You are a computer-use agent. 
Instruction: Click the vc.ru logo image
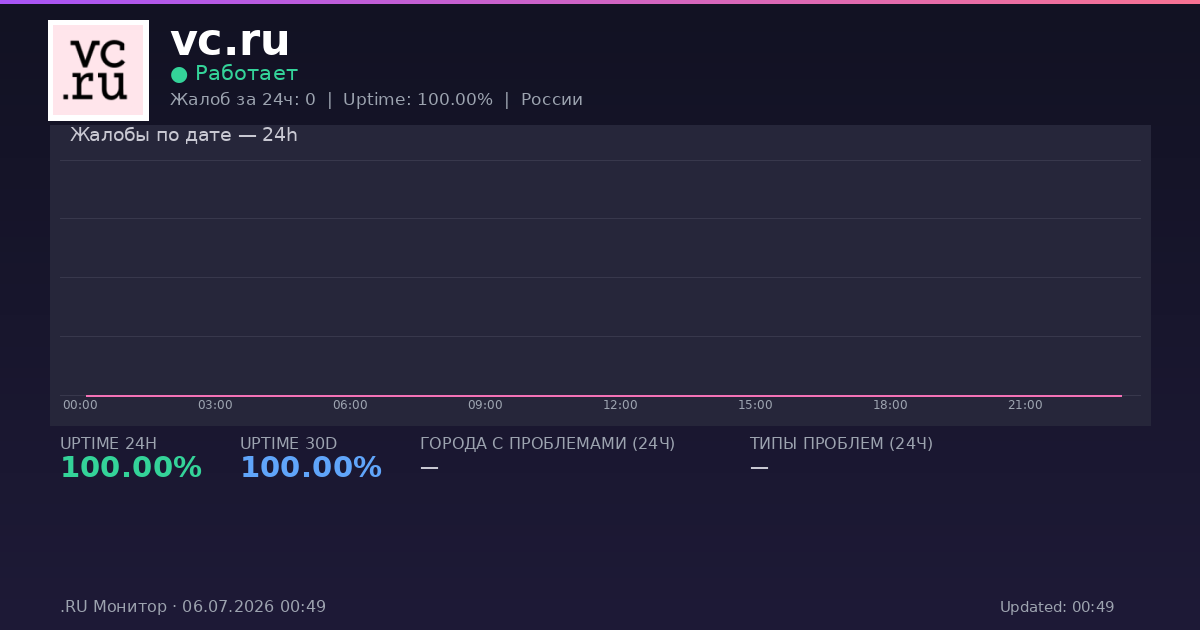tap(98, 70)
